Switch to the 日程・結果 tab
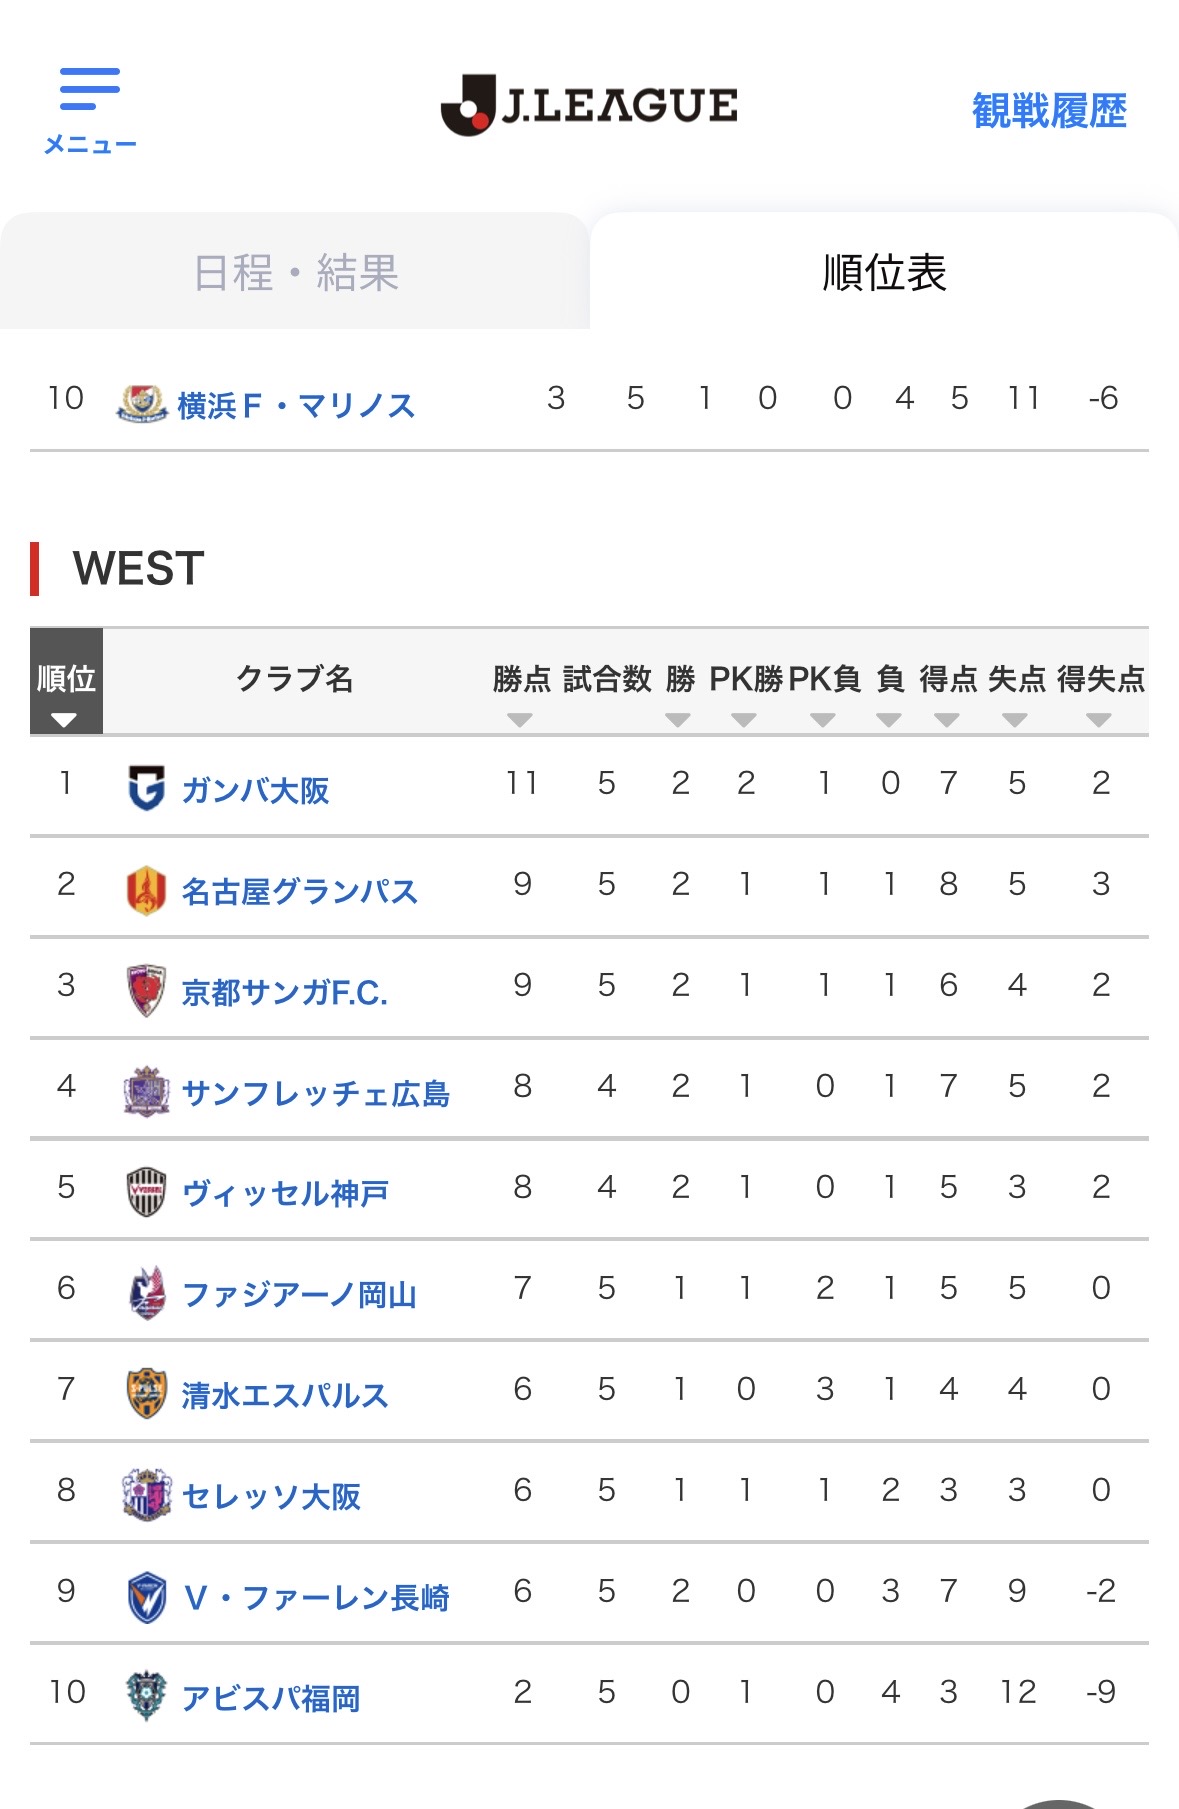The image size is (1179, 1809). pos(296,273)
